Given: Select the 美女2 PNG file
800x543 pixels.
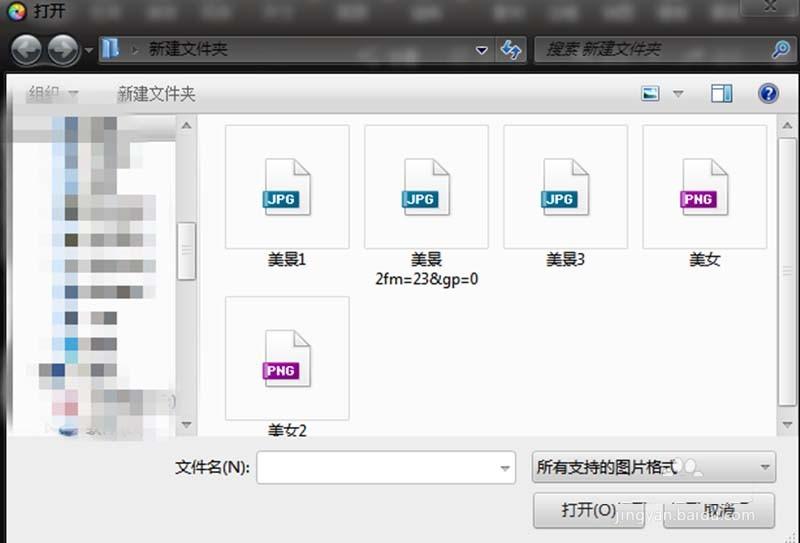Looking at the screenshot, I should click(x=287, y=367).
